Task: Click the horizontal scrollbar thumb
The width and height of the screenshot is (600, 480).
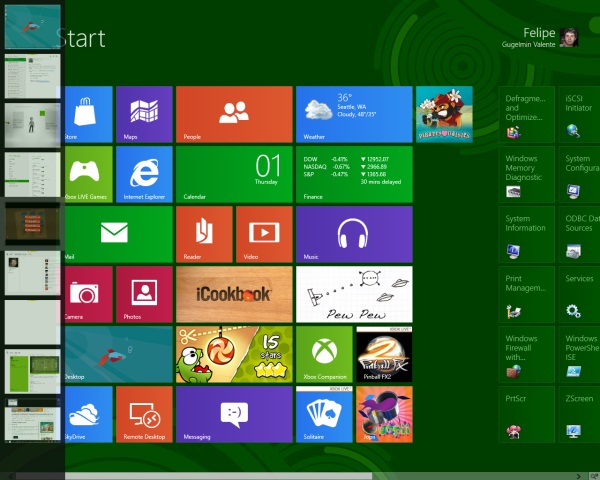Action: point(193,476)
